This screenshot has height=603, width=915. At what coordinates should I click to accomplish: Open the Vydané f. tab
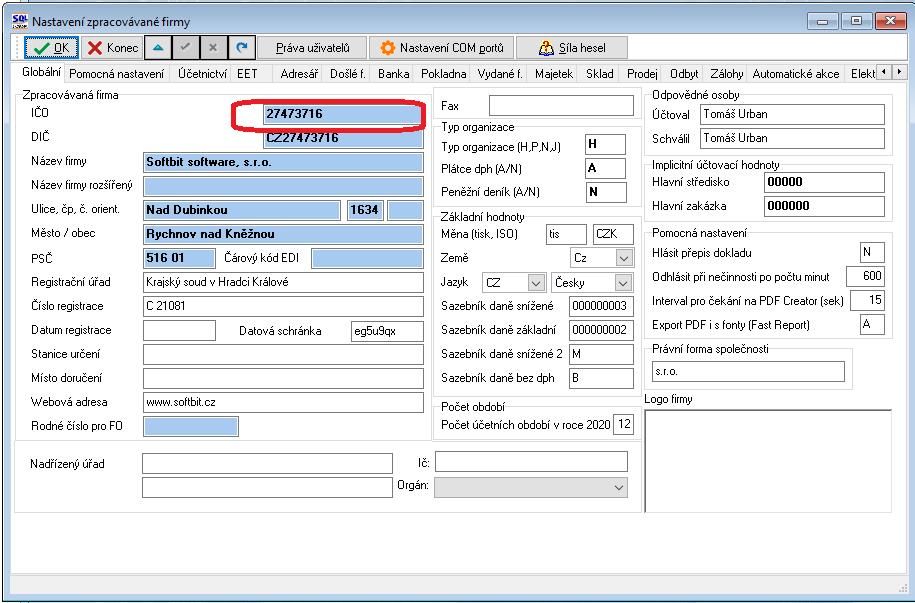[x=500, y=74]
